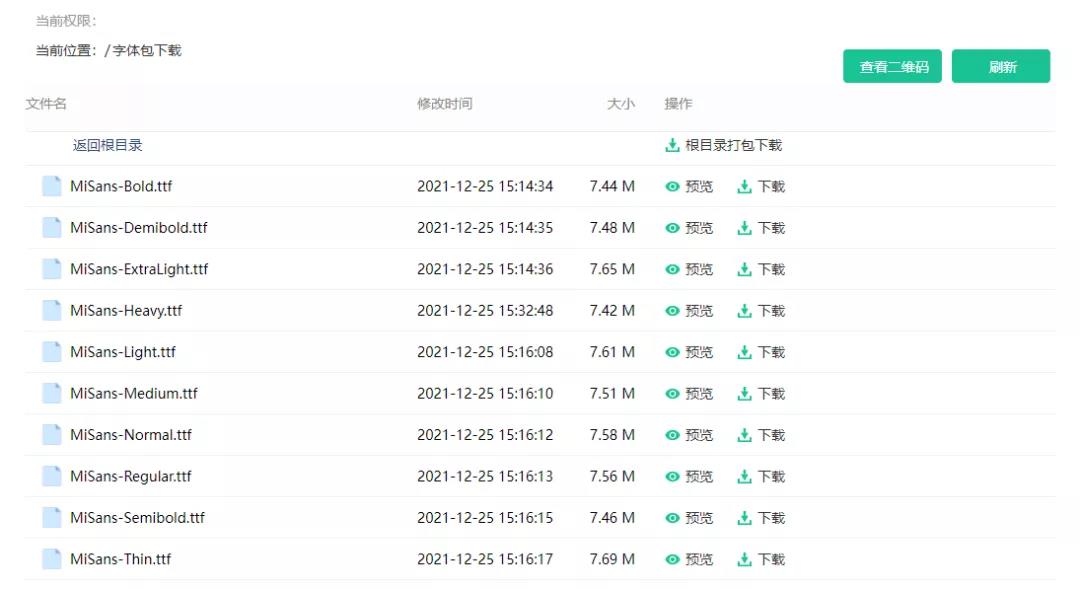Click download icon for MiSans-Semibold.ttf

coord(744,517)
